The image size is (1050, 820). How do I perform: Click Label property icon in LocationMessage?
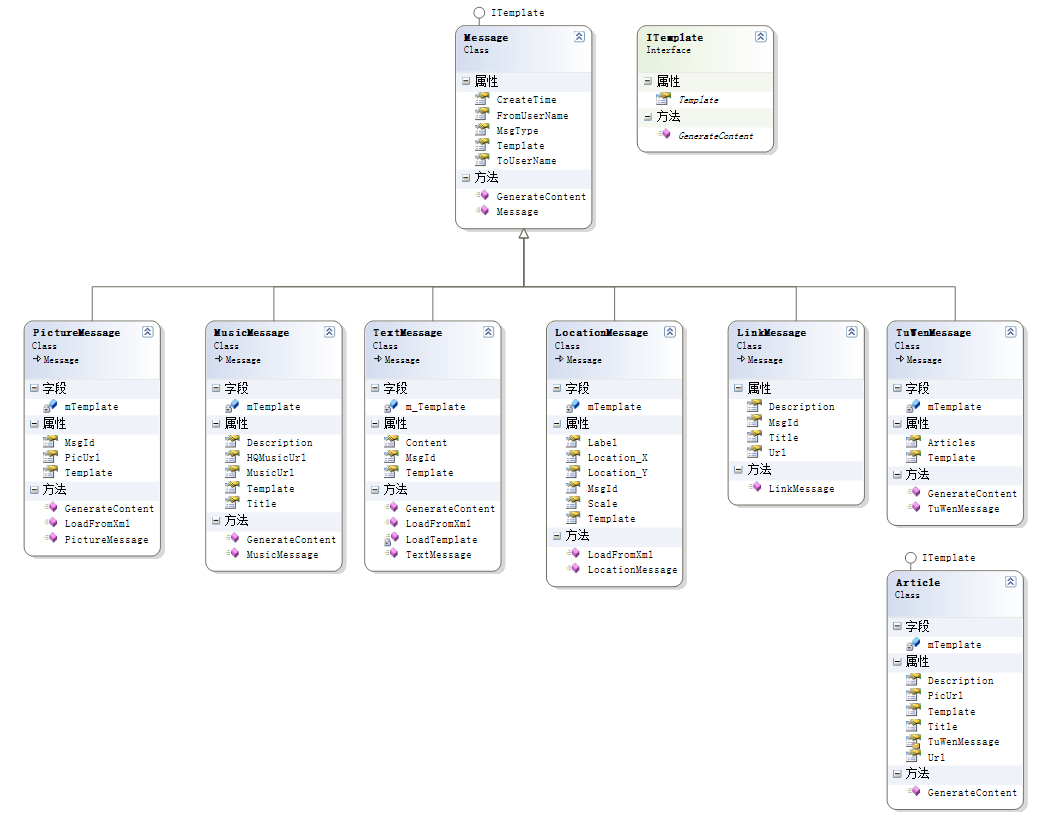pos(573,442)
